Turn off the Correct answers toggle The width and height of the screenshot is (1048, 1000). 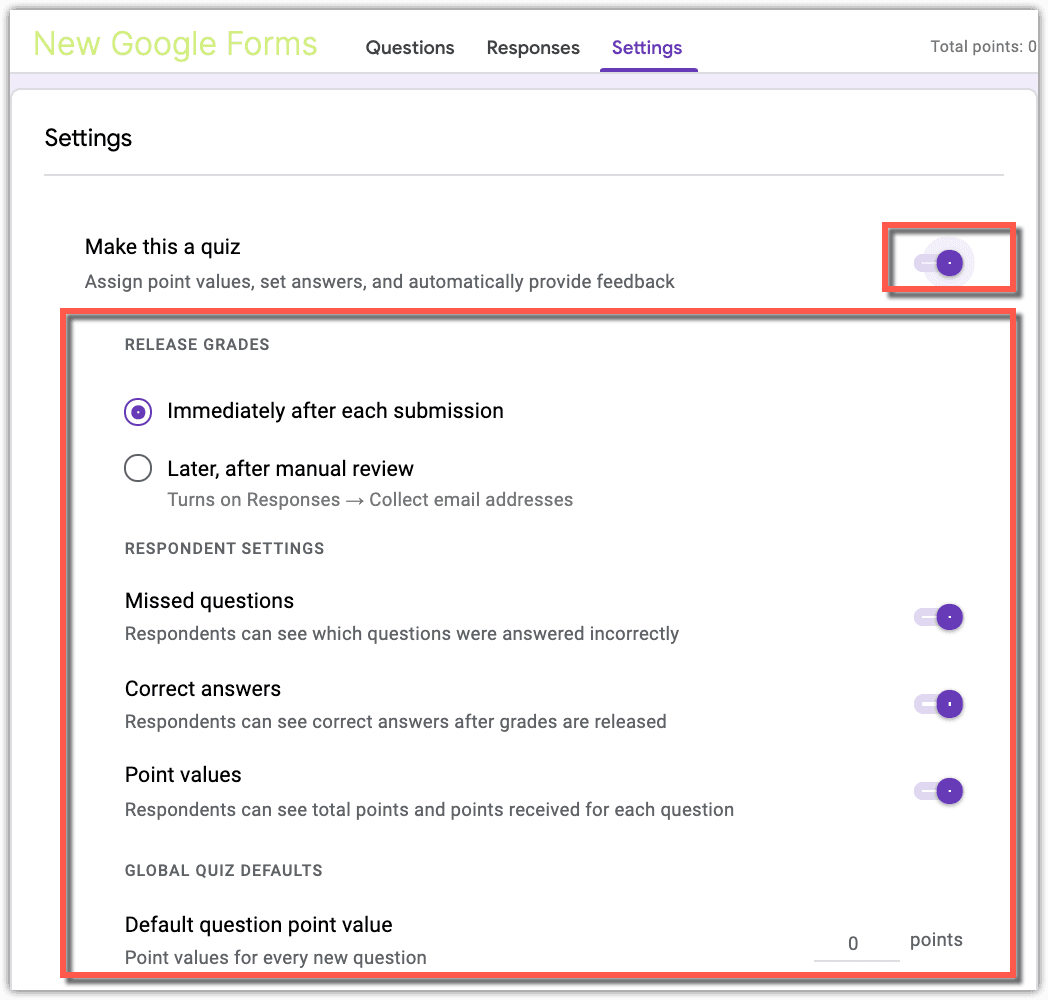pyautogui.click(x=939, y=704)
